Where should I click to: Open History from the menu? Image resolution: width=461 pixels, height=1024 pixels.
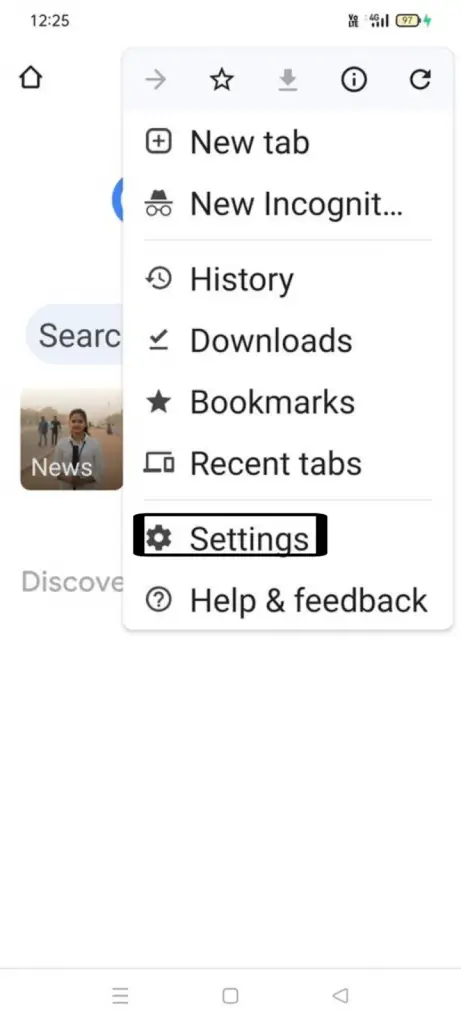[287, 280]
